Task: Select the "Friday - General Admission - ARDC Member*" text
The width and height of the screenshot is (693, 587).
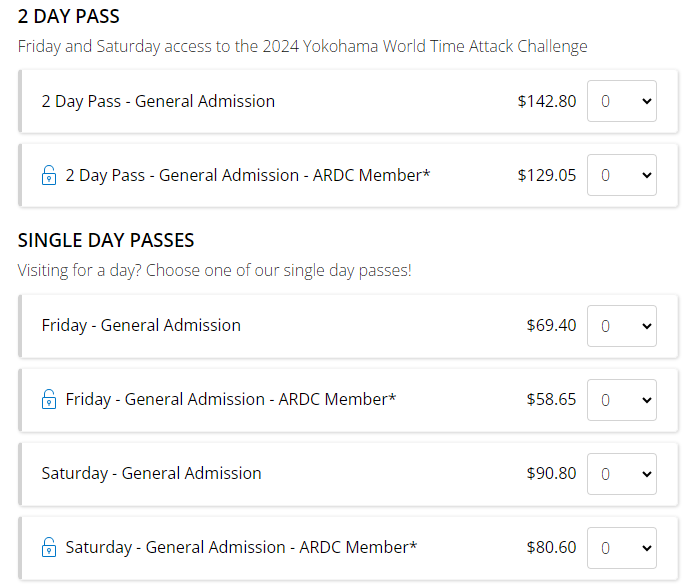Action: 231,399
